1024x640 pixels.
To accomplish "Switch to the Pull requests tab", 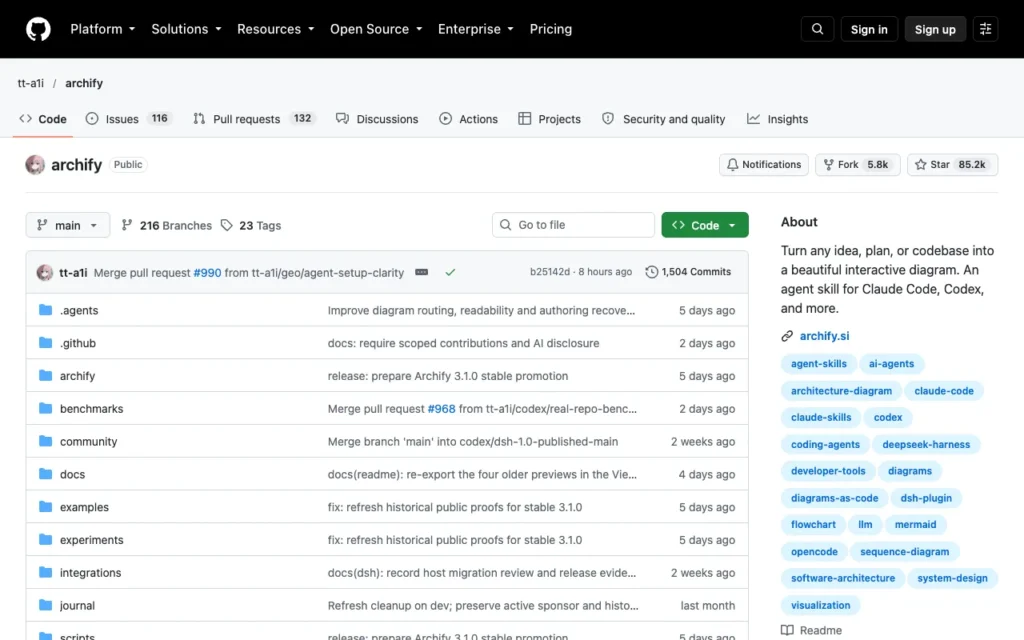I will (x=254, y=119).
